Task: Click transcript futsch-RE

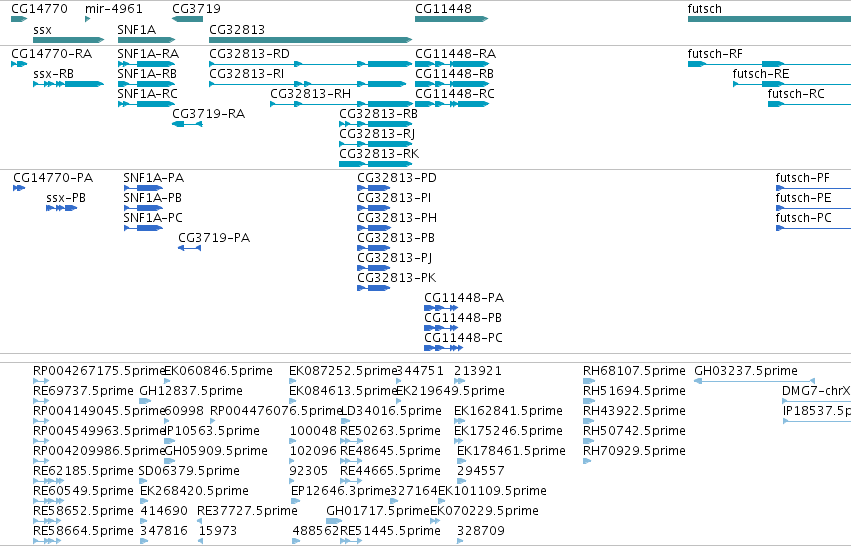Action: (792, 84)
